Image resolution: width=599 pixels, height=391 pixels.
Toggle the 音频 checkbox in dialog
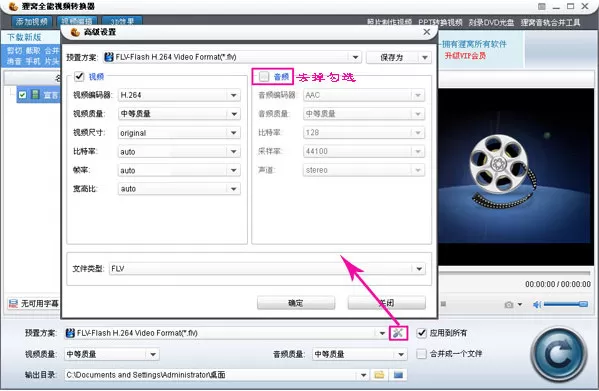click(264, 76)
